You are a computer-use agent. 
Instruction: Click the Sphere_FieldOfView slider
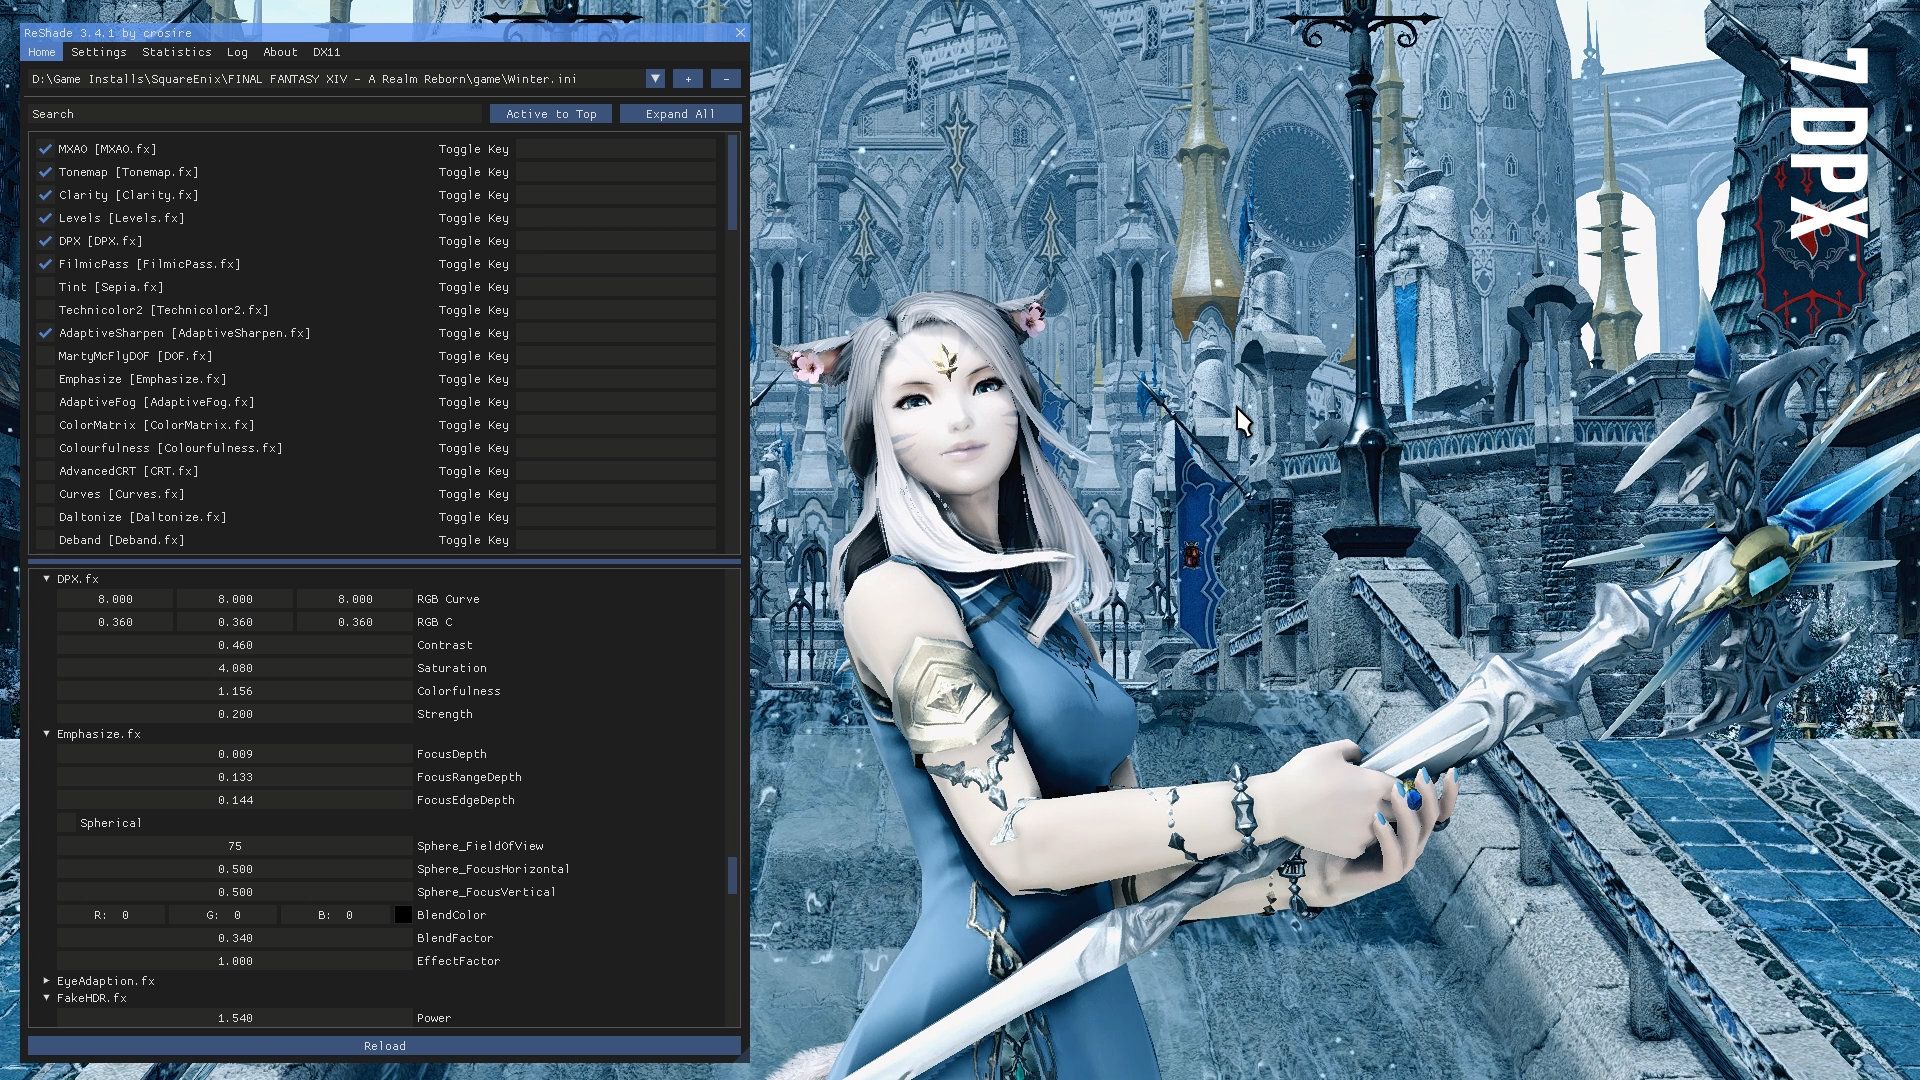pyautogui.click(x=235, y=846)
